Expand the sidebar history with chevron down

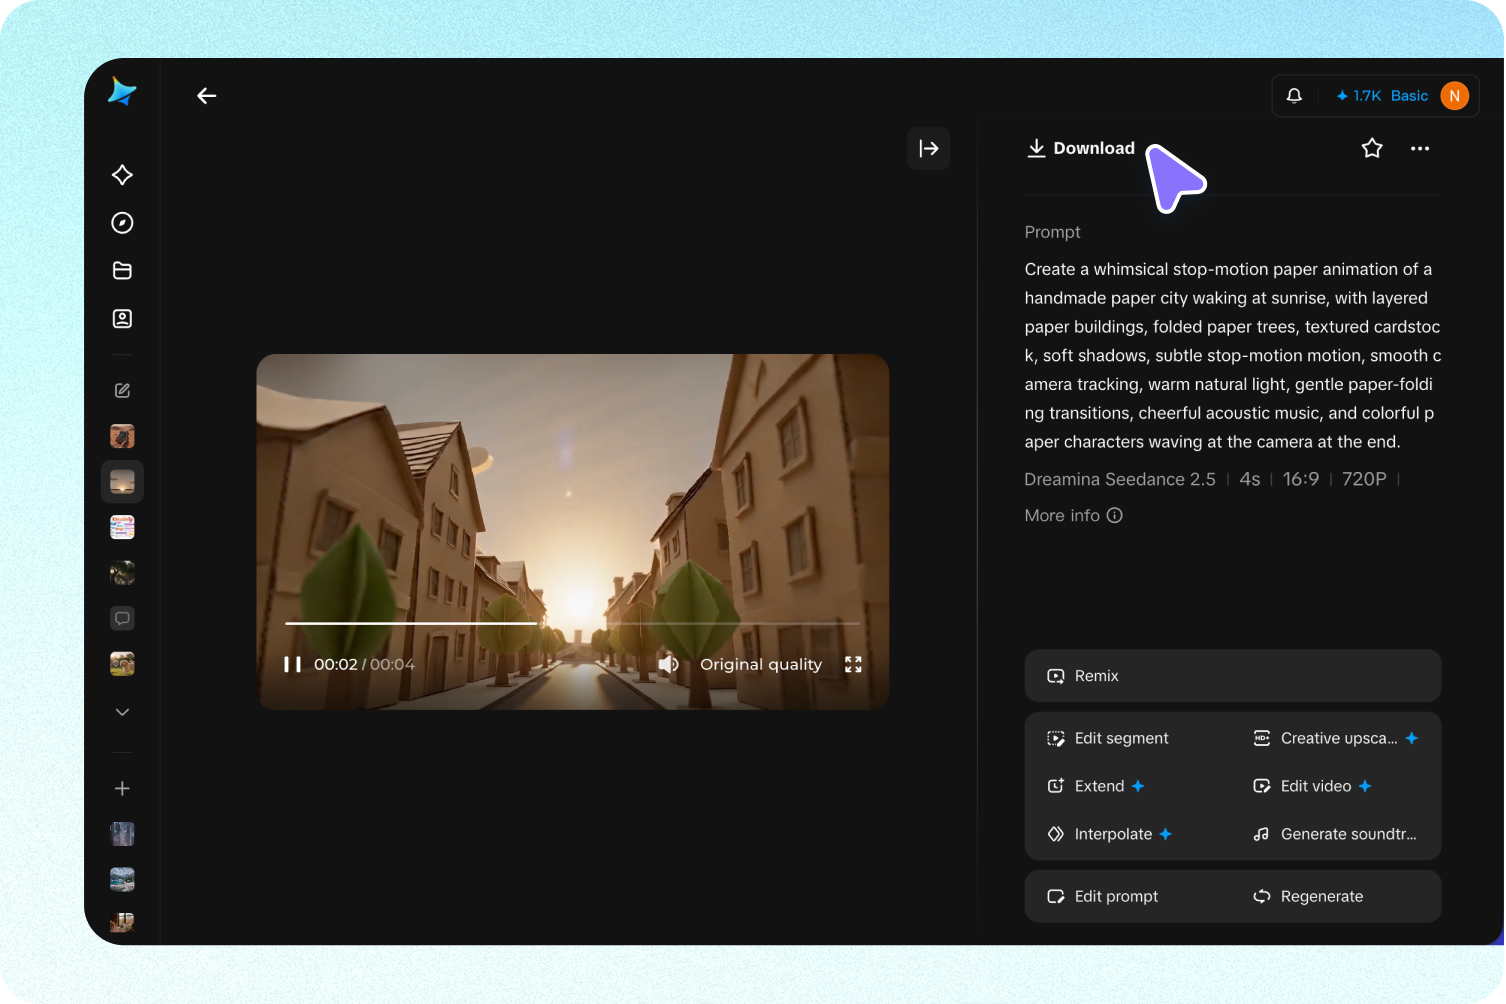pos(122,712)
